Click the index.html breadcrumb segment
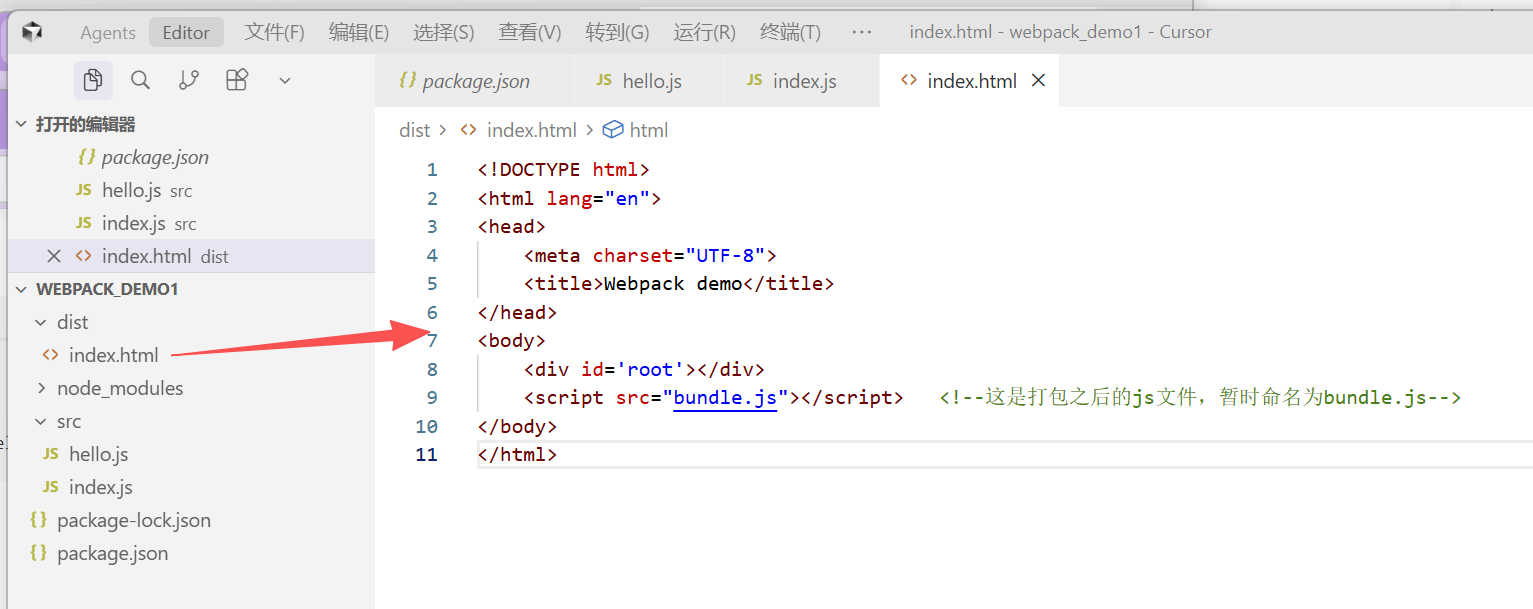 531,130
